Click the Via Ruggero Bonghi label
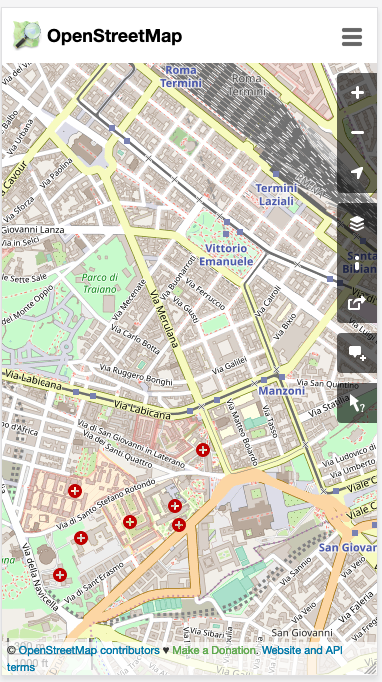The width and height of the screenshot is (382, 682). pyautogui.click(x=136, y=375)
